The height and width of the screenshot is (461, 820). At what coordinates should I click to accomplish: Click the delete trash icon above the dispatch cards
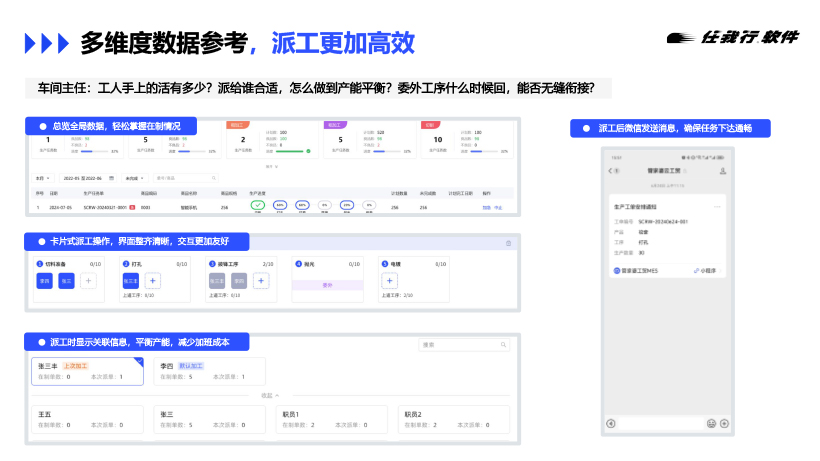pos(508,243)
